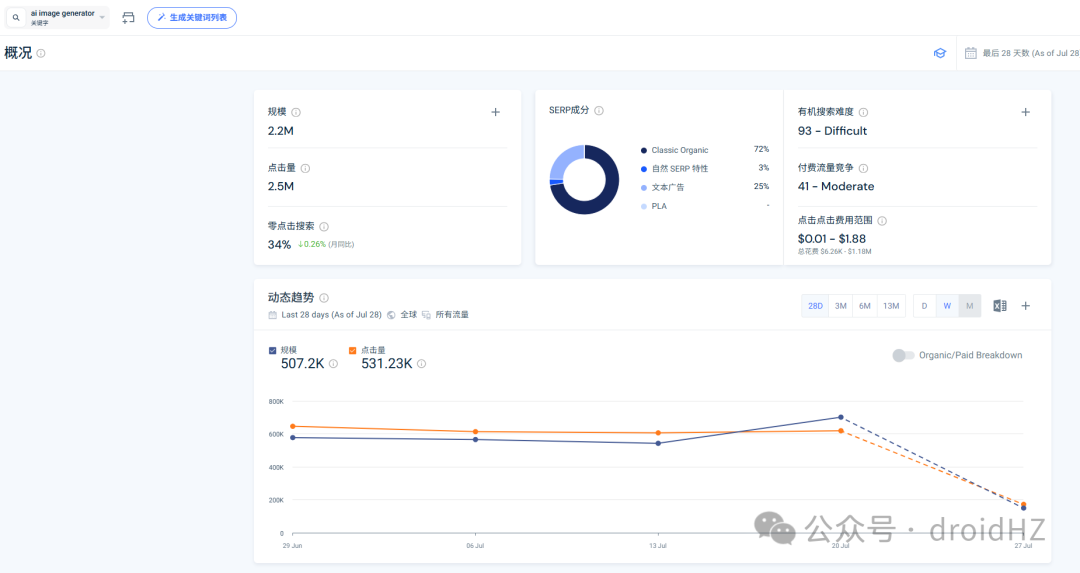The width and height of the screenshot is (1080, 573).
Task: Enable the Organic/Paid Breakdown toggle
Action: [x=903, y=355]
